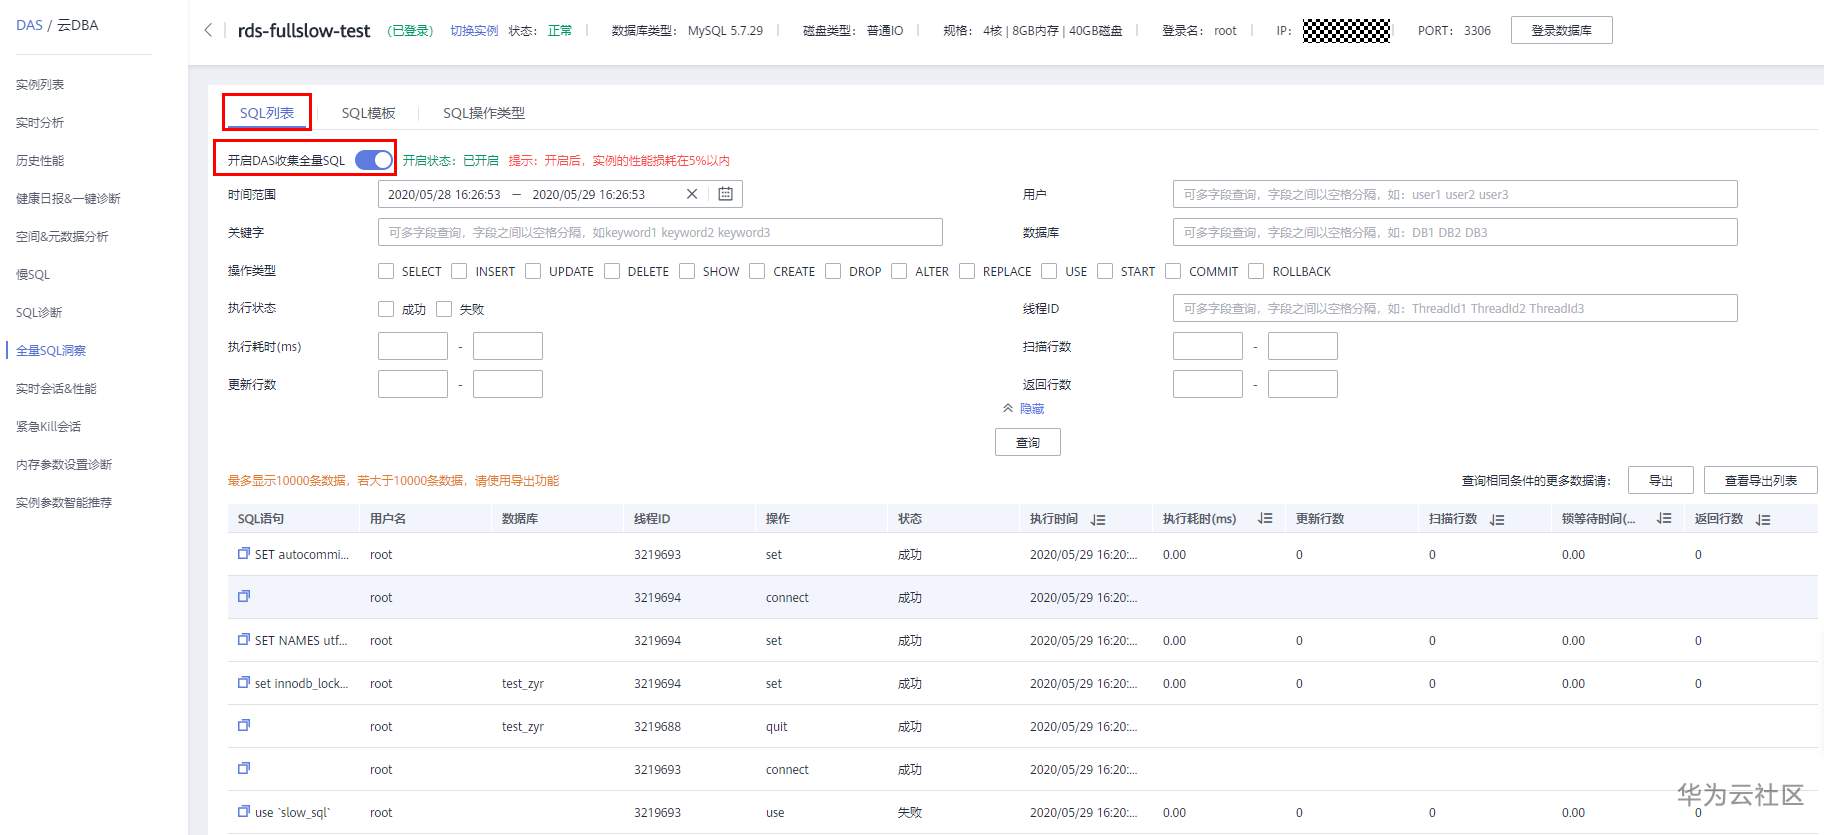Screen dimensions: 1824x835
Task: Click the 扫描行数 minimum value box
Action: click(x=1208, y=346)
